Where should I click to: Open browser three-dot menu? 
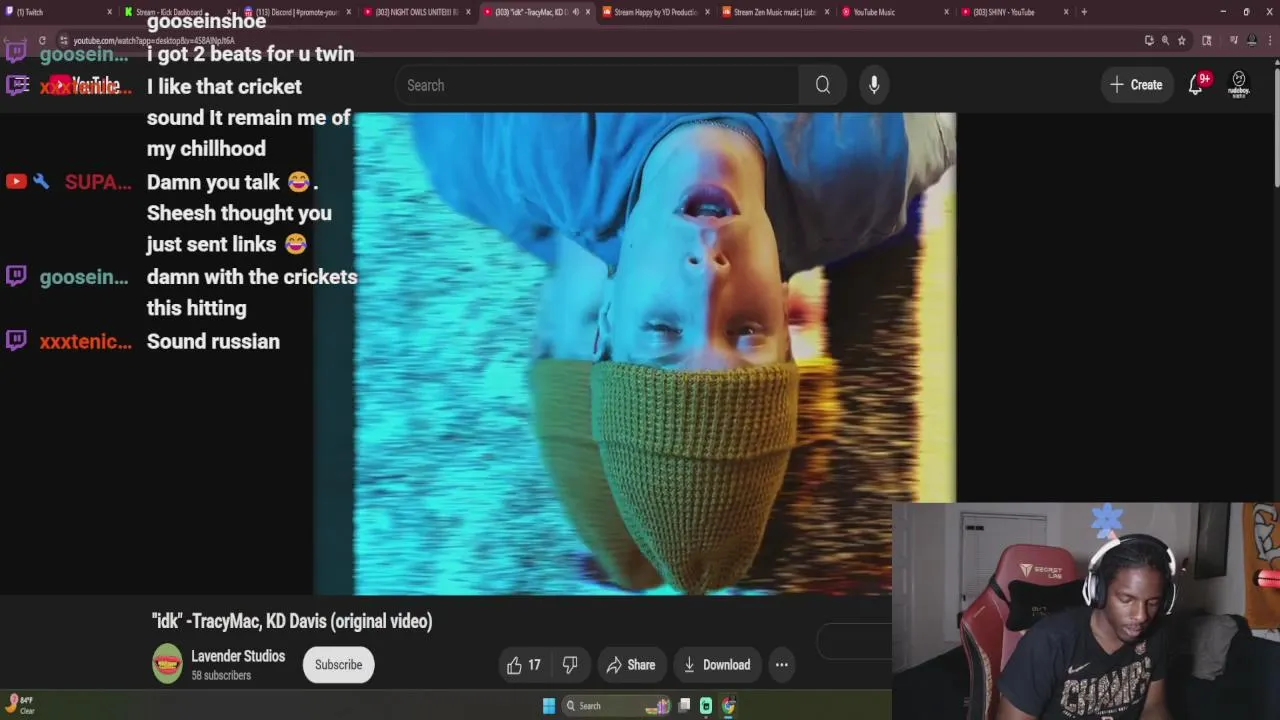point(1270,40)
